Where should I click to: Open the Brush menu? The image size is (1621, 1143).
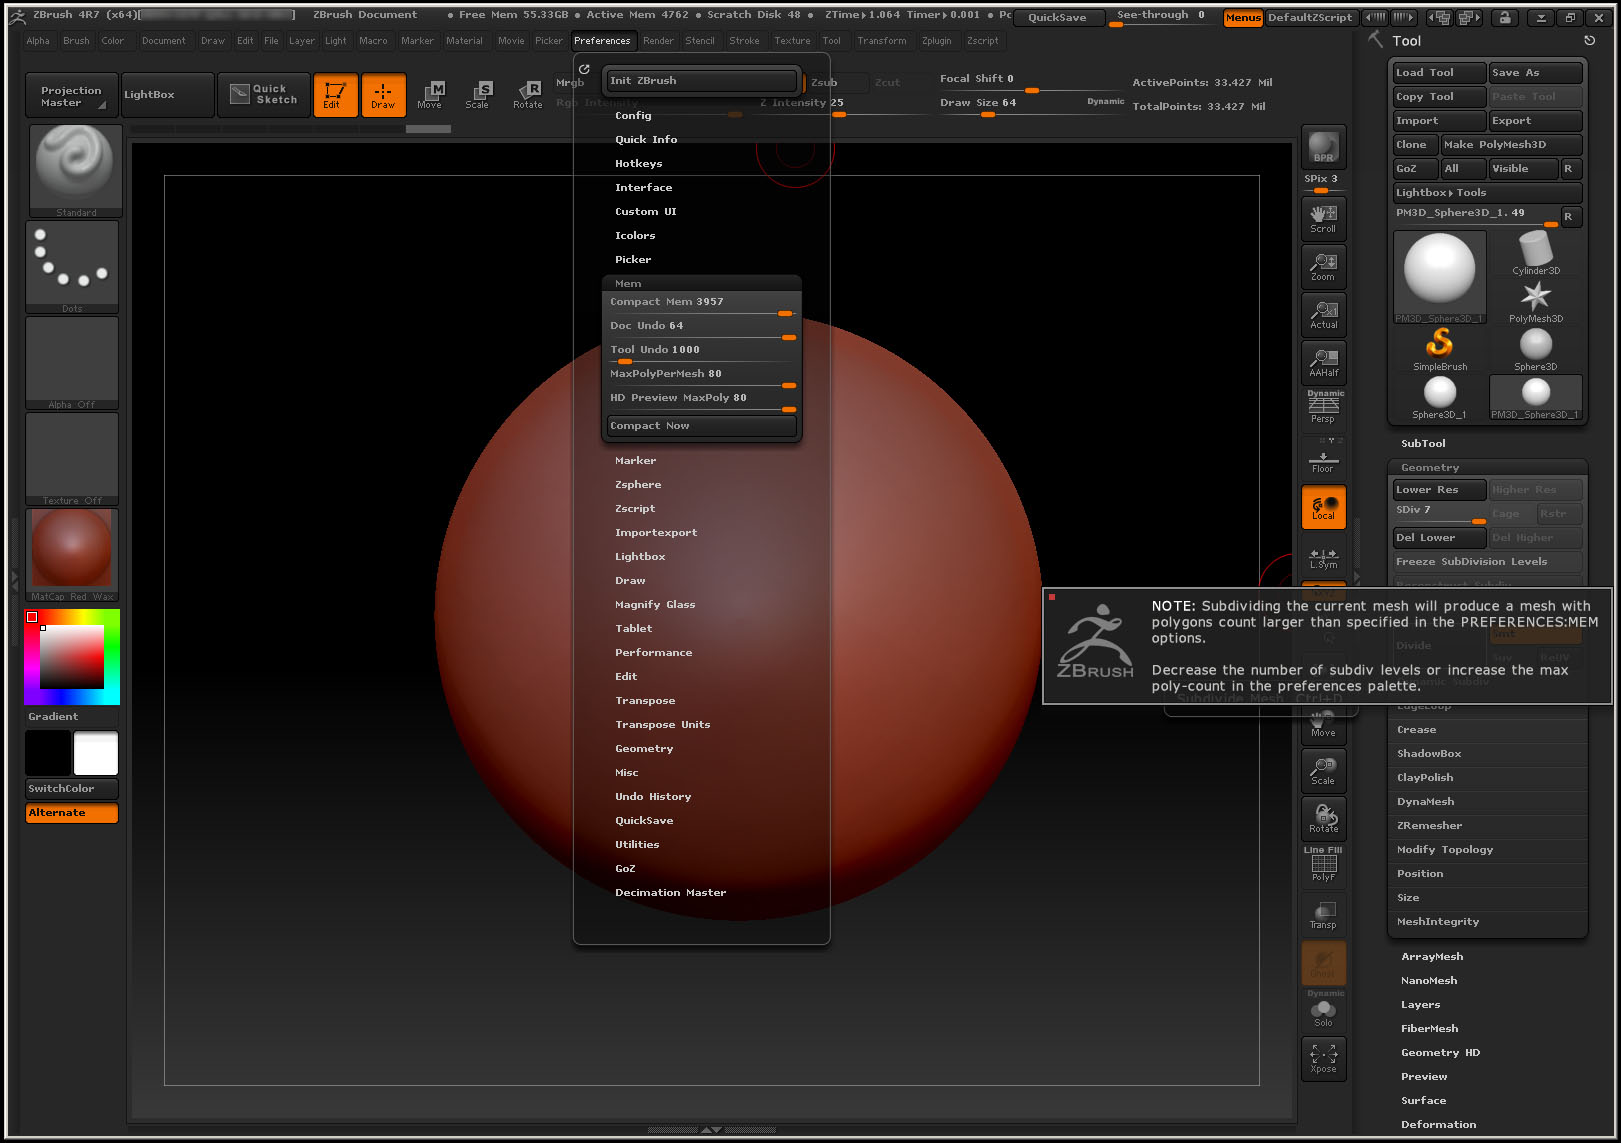coord(76,41)
